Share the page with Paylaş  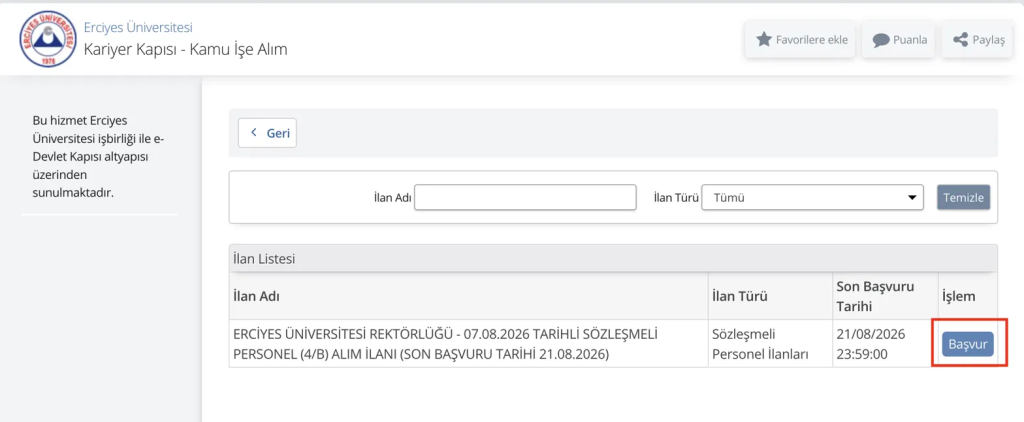point(977,40)
